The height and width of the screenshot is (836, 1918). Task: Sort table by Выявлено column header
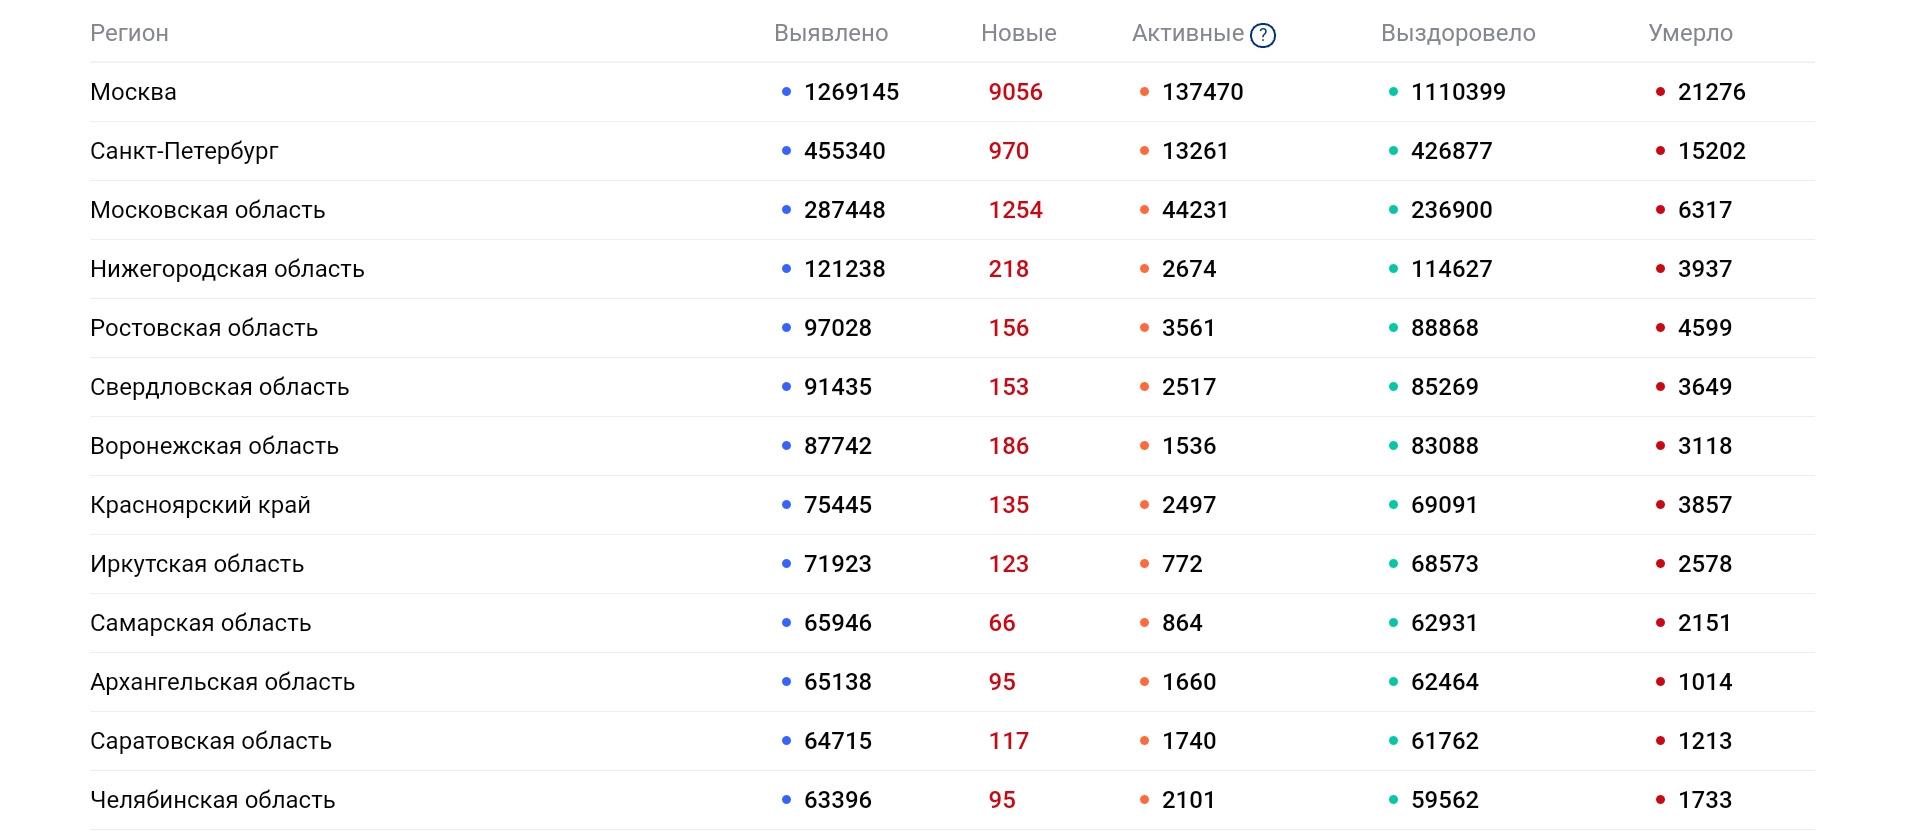click(831, 33)
